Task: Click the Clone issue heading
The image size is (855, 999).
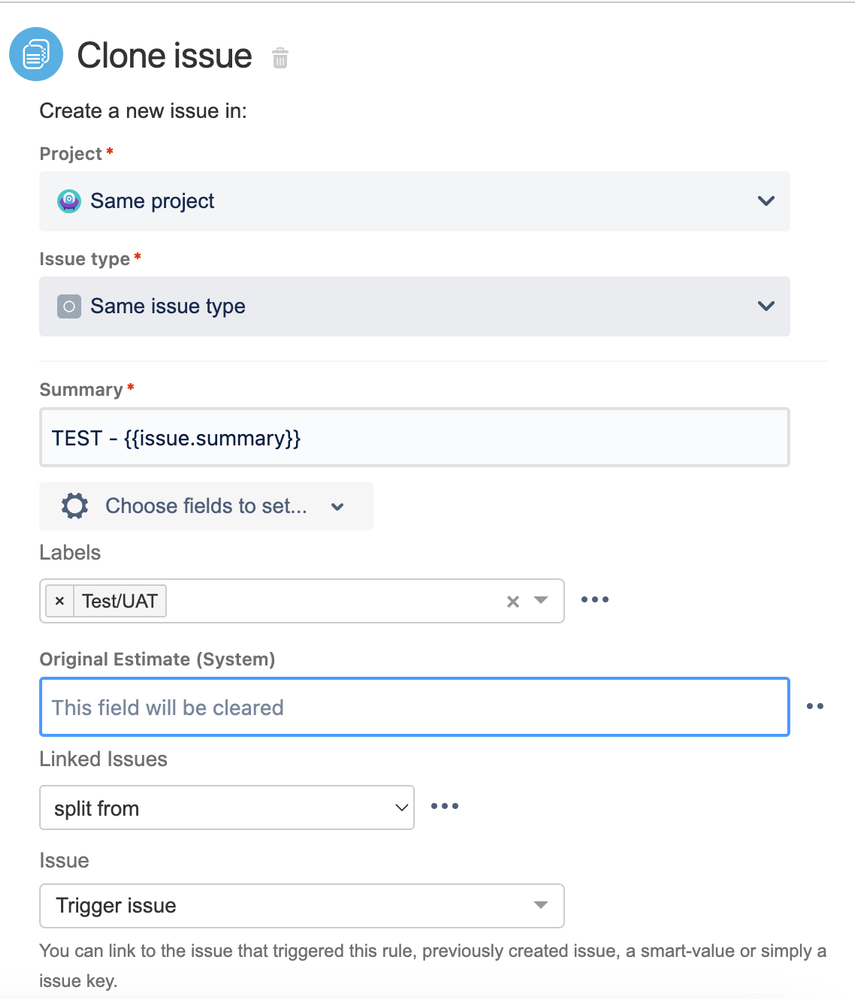Action: coord(164,55)
